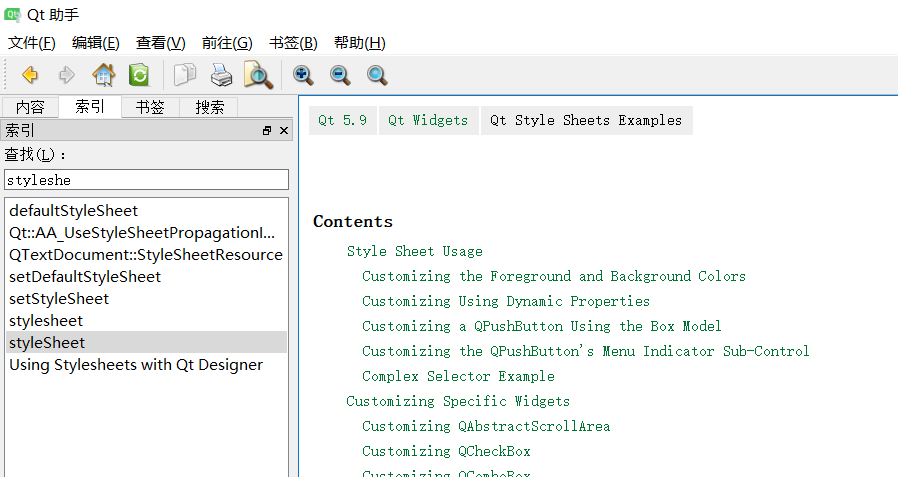The height and width of the screenshot is (477, 898).
Task: Open the 文件(F) menu
Action: click(31, 43)
